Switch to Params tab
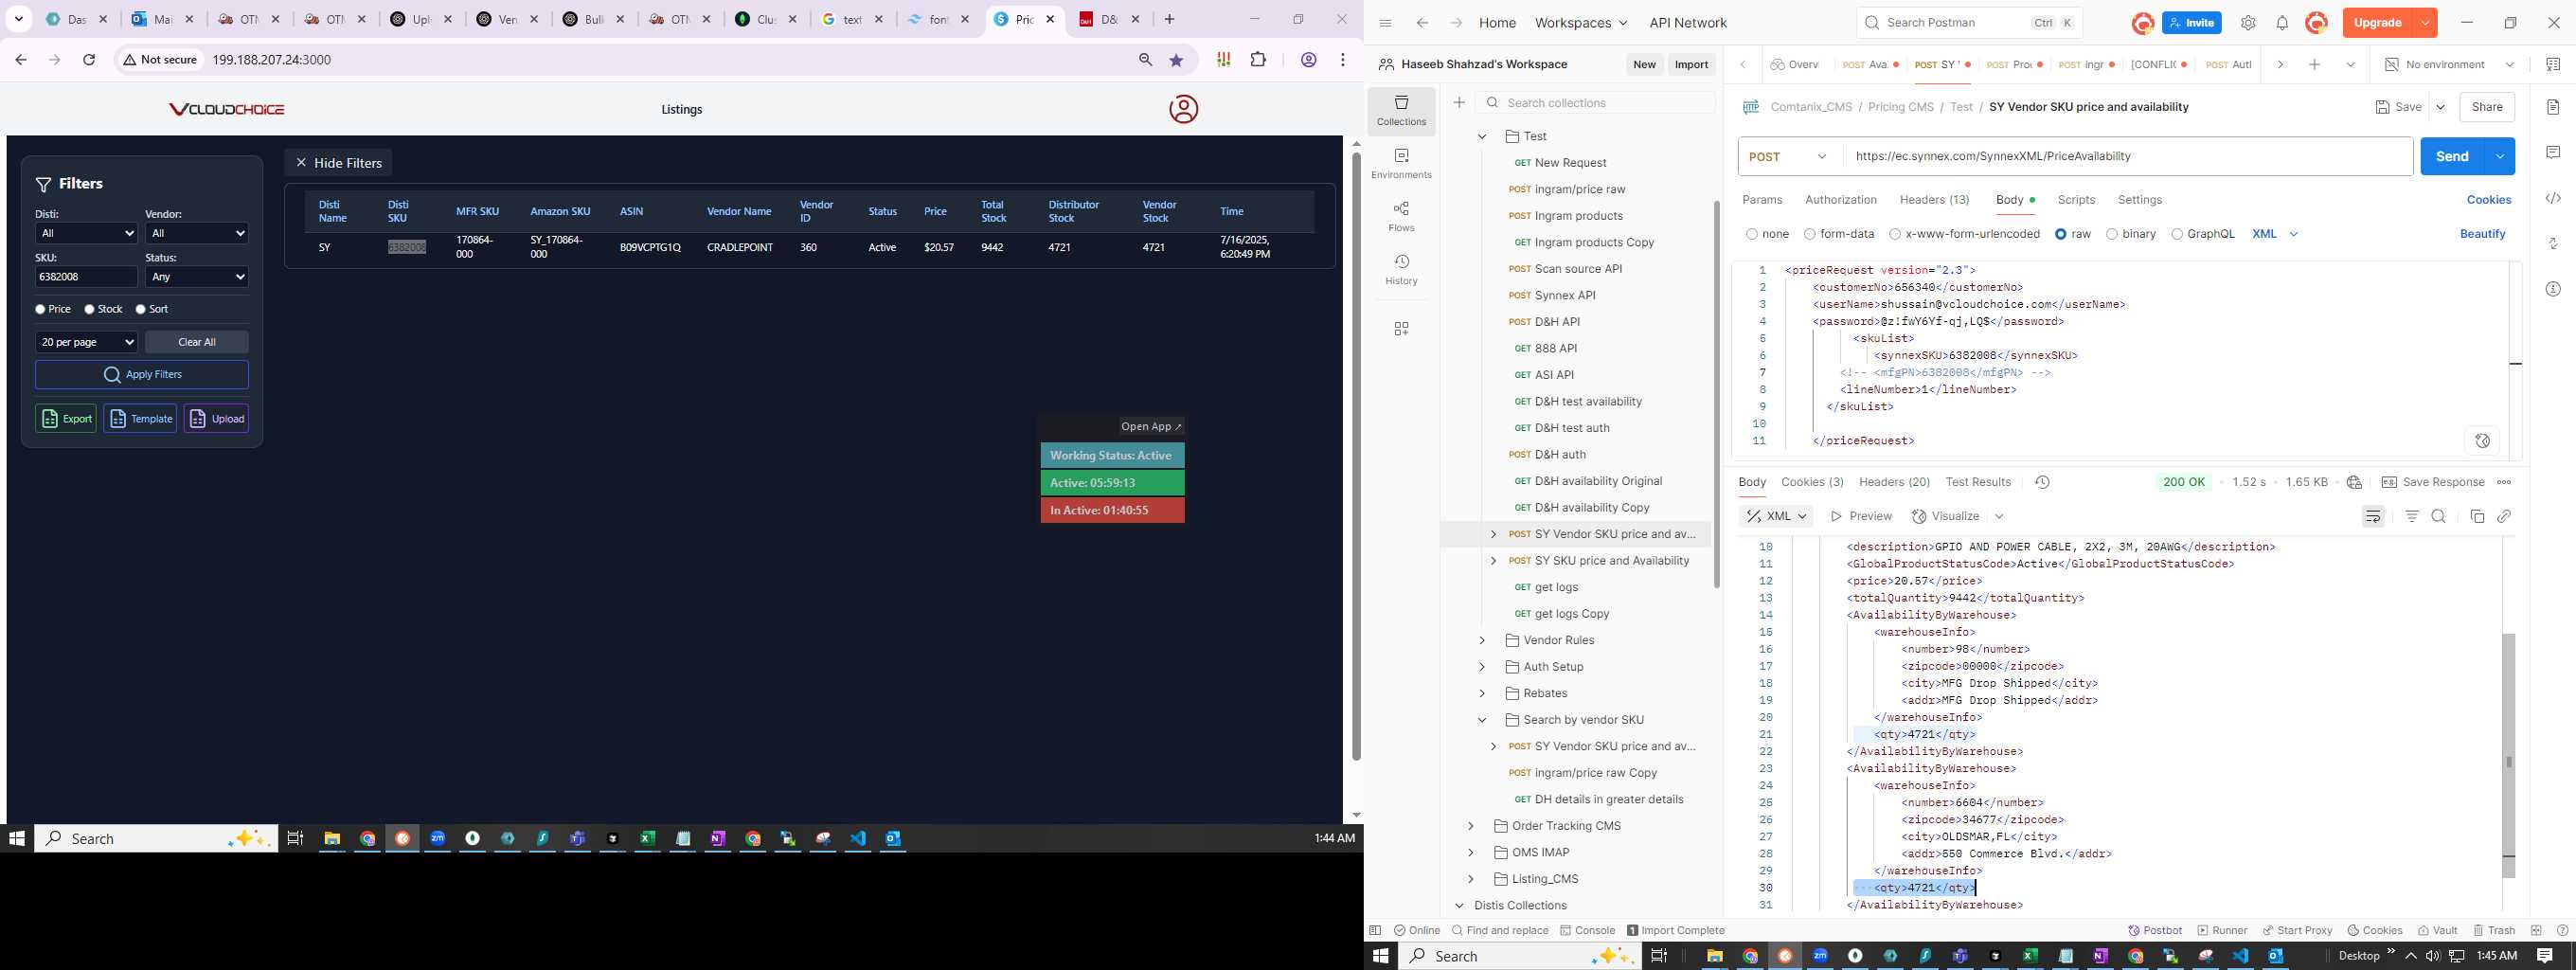This screenshot has height=970, width=2576. (1762, 200)
